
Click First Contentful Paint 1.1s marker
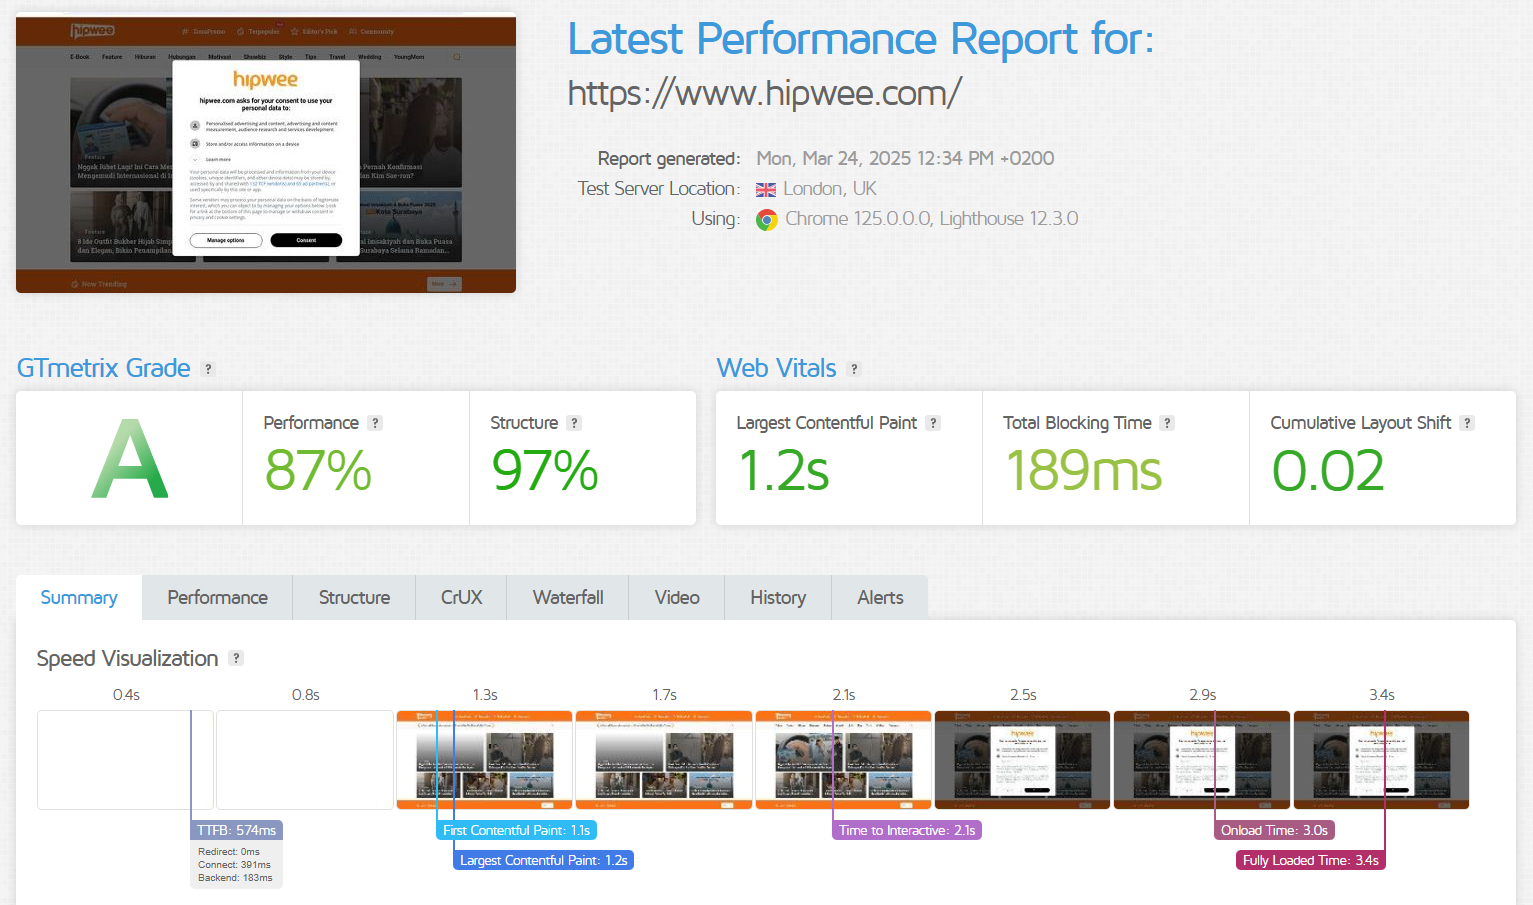coord(517,830)
